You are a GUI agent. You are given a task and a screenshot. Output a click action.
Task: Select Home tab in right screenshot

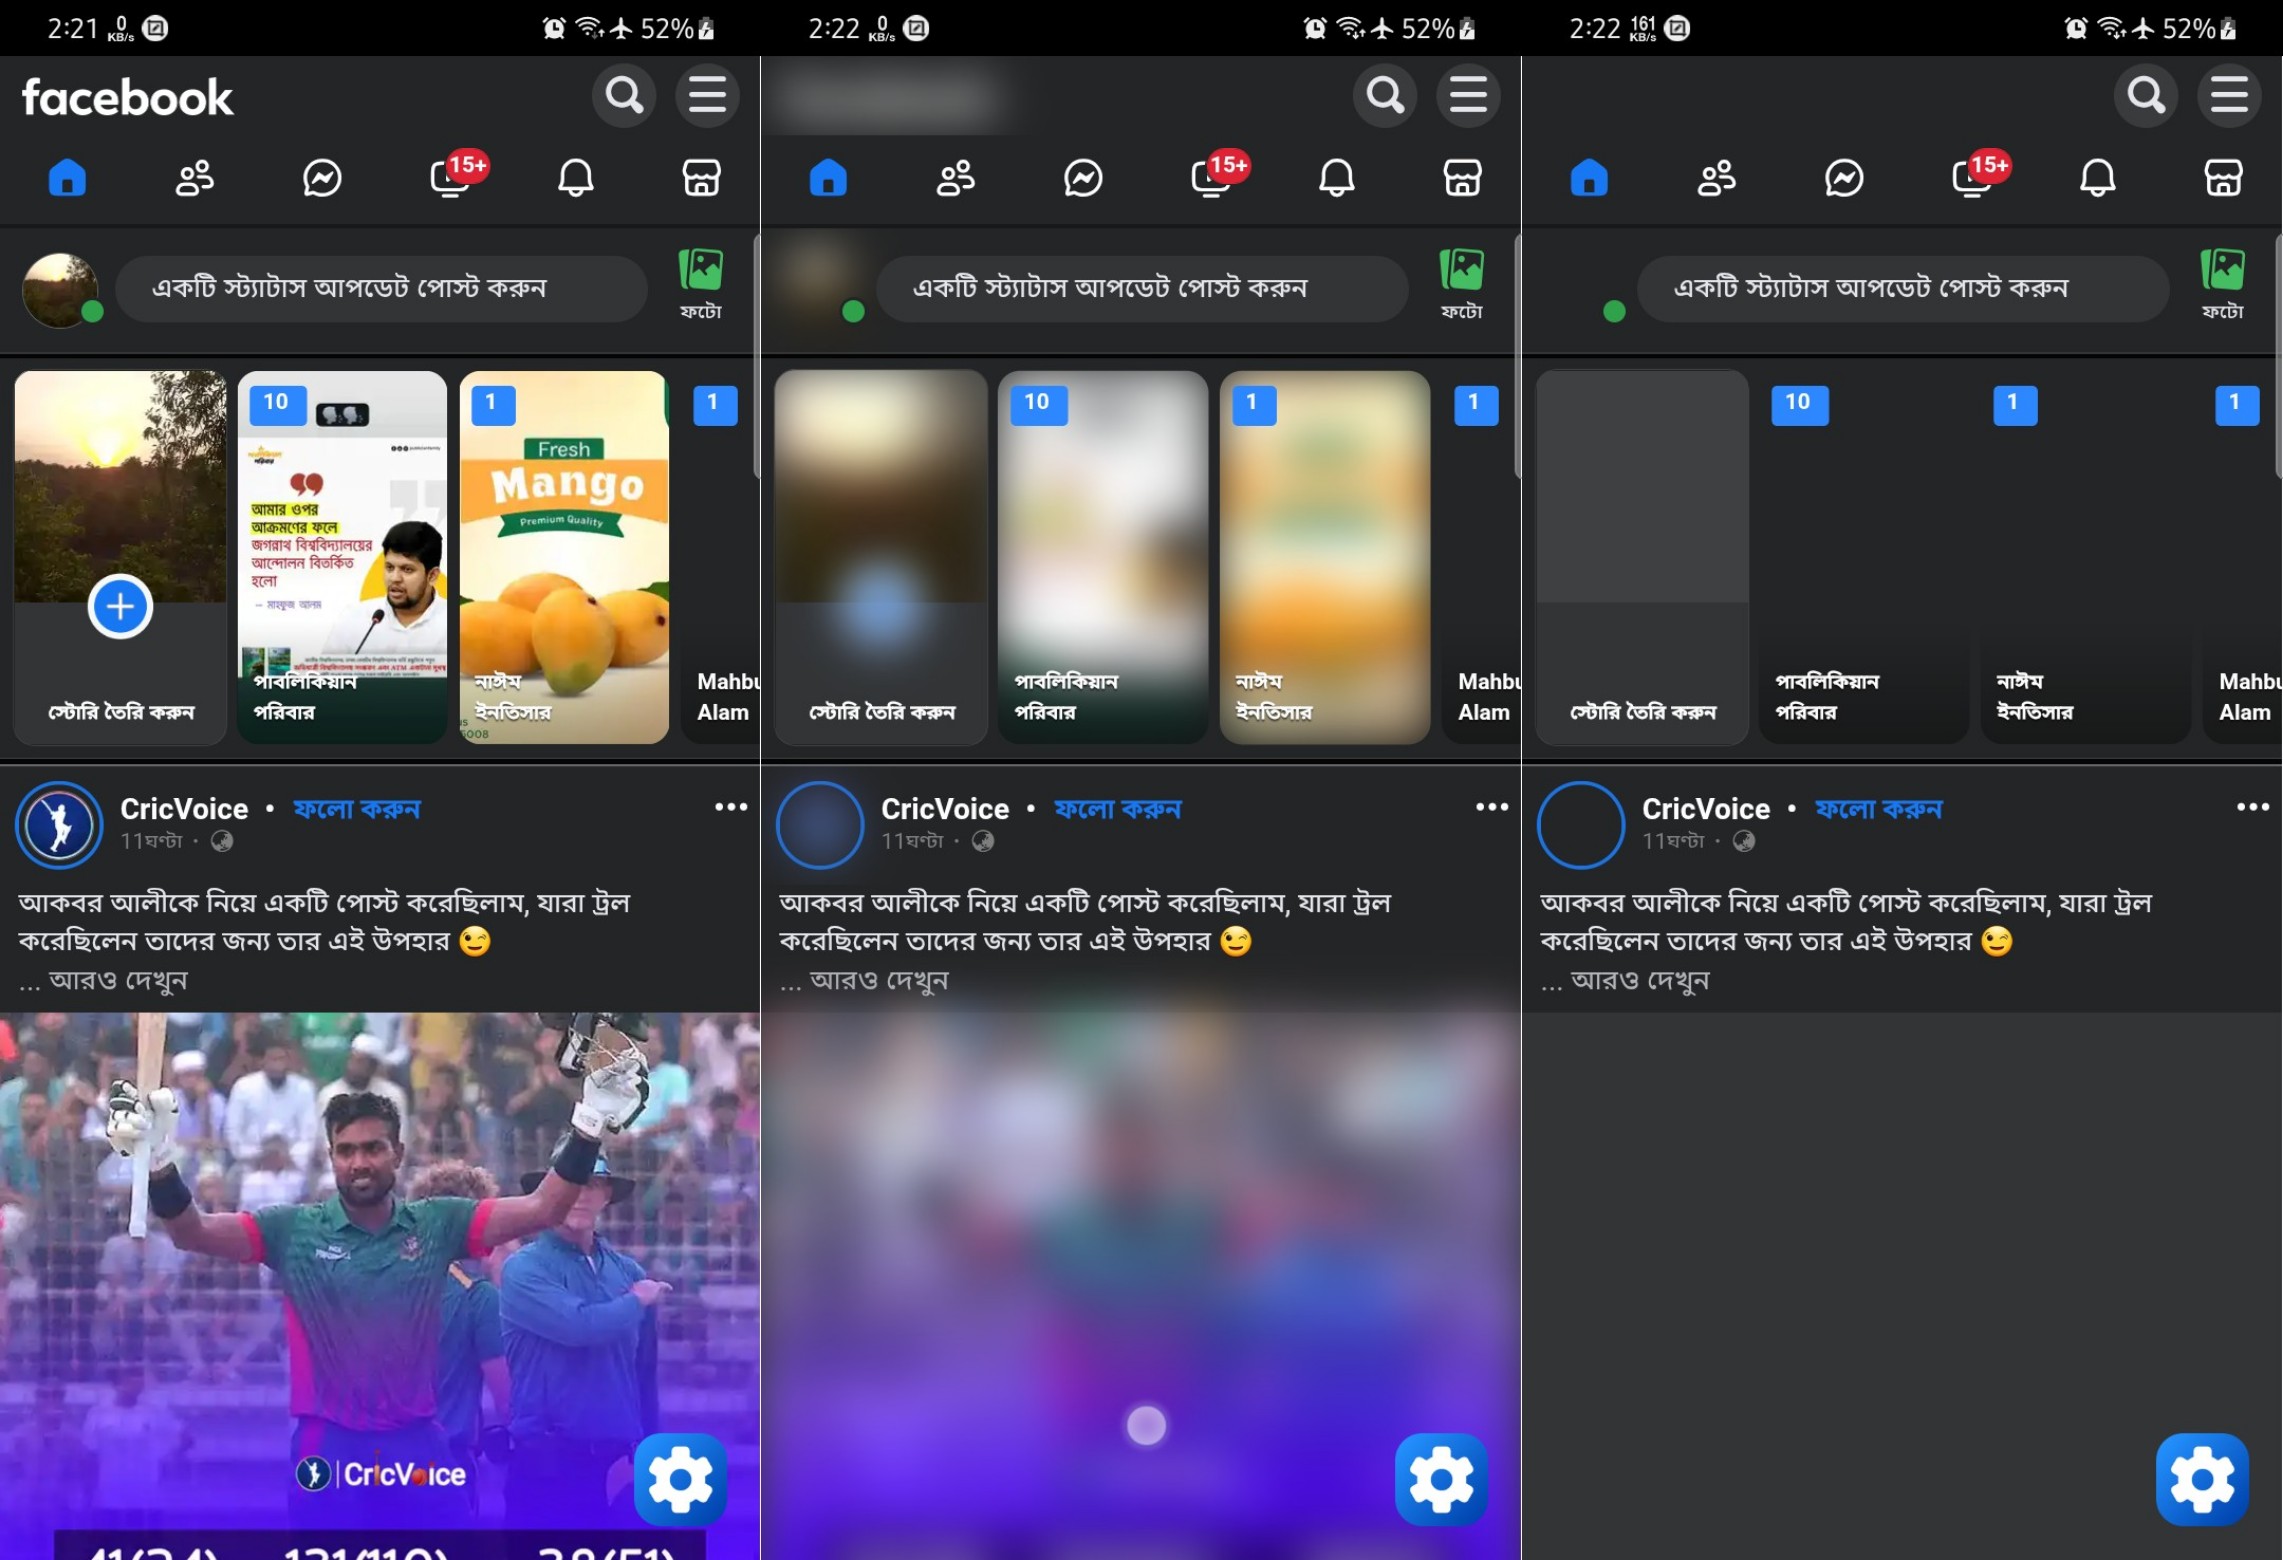[1589, 179]
